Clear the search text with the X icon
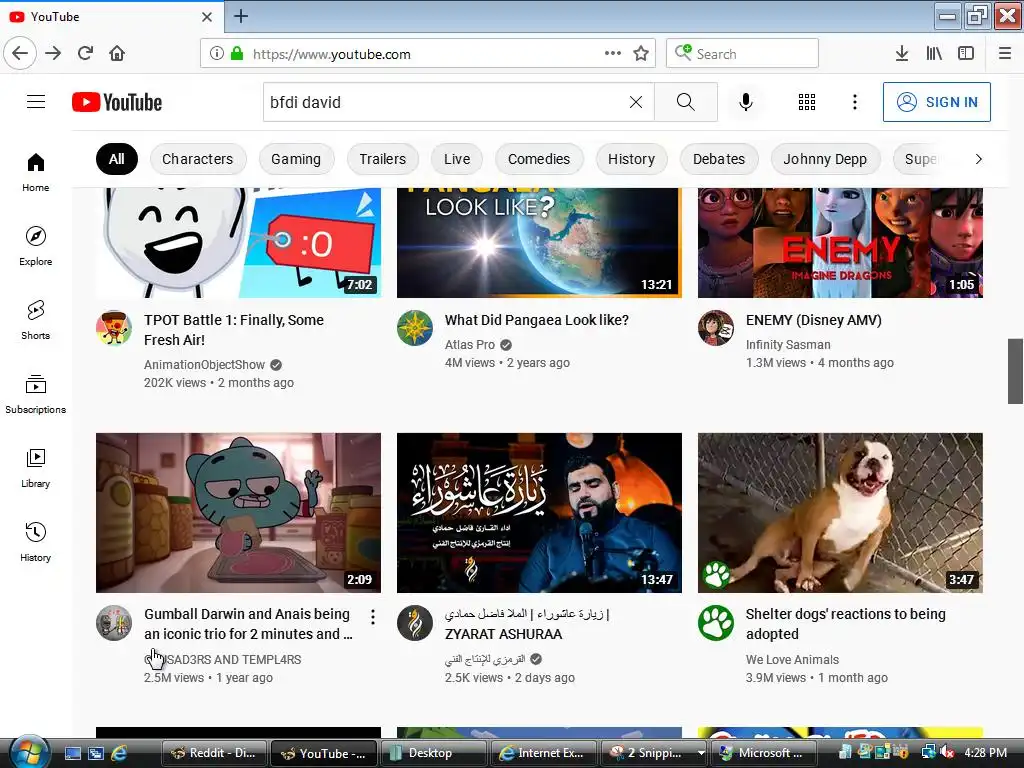This screenshot has width=1024, height=768. pos(635,102)
